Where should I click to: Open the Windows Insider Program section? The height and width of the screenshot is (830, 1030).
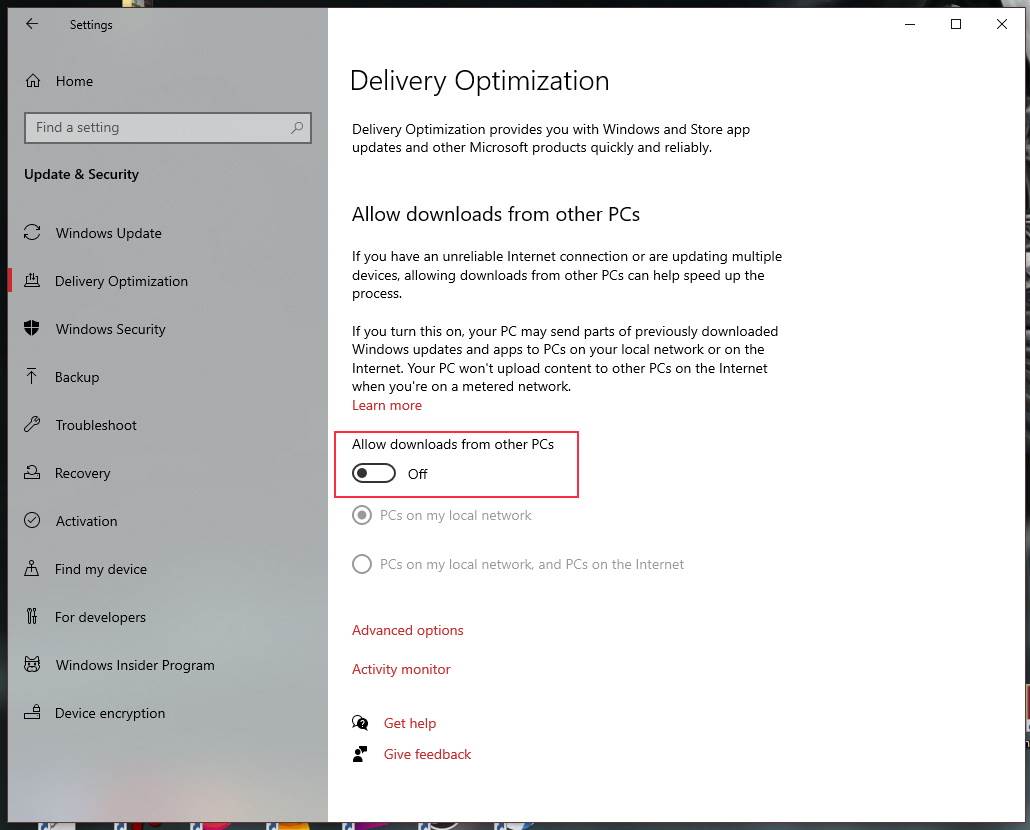[x=134, y=665]
